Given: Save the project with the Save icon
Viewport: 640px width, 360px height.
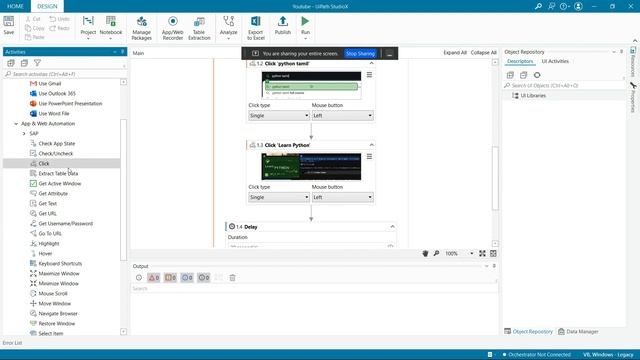Looking at the screenshot, I should pos(9,25).
